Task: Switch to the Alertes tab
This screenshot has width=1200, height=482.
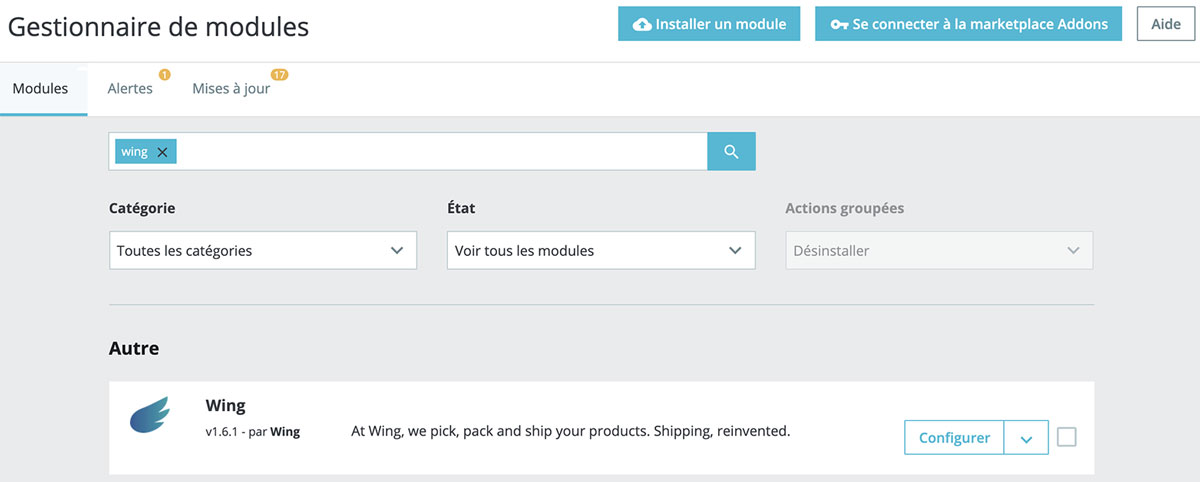Action: point(130,89)
